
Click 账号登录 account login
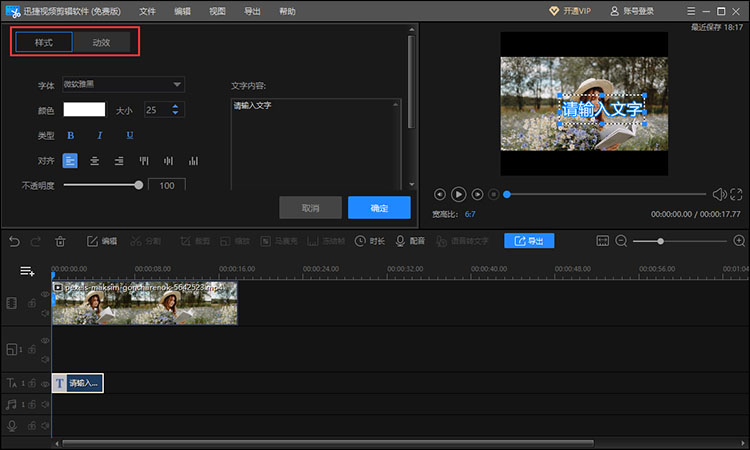tap(632, 11)
